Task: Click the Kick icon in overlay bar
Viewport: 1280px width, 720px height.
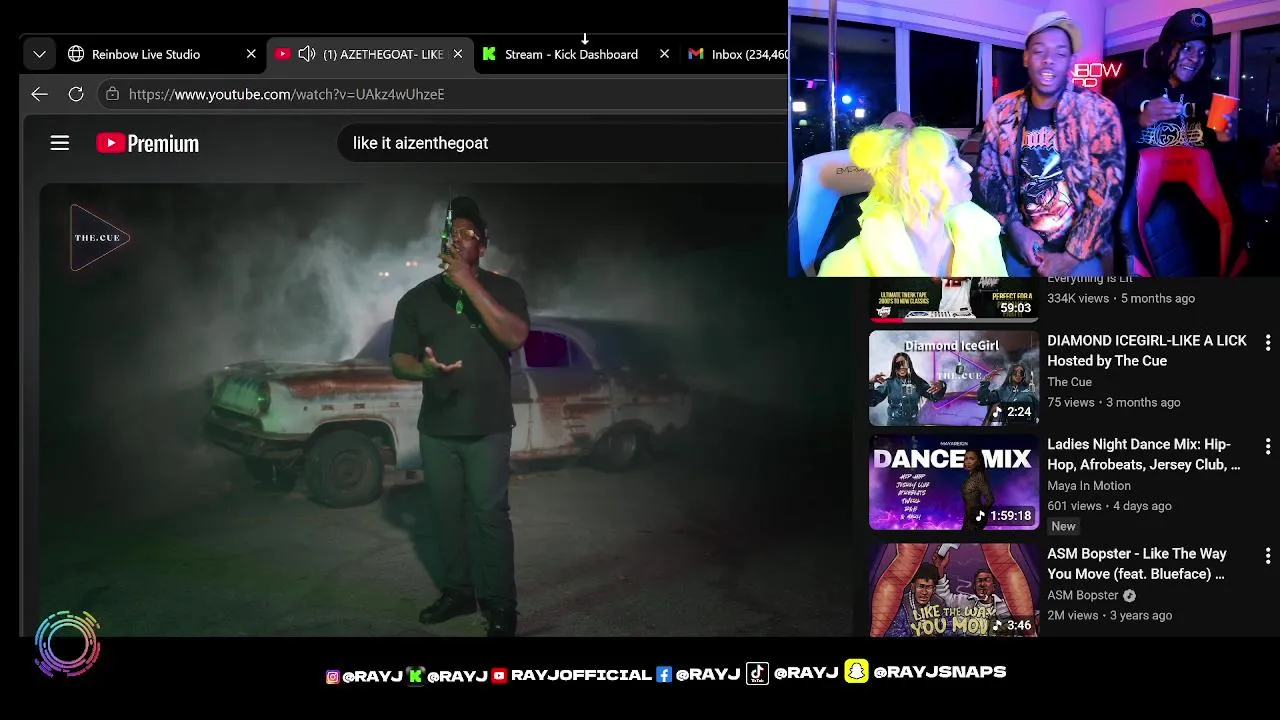Action: point(415,675)
